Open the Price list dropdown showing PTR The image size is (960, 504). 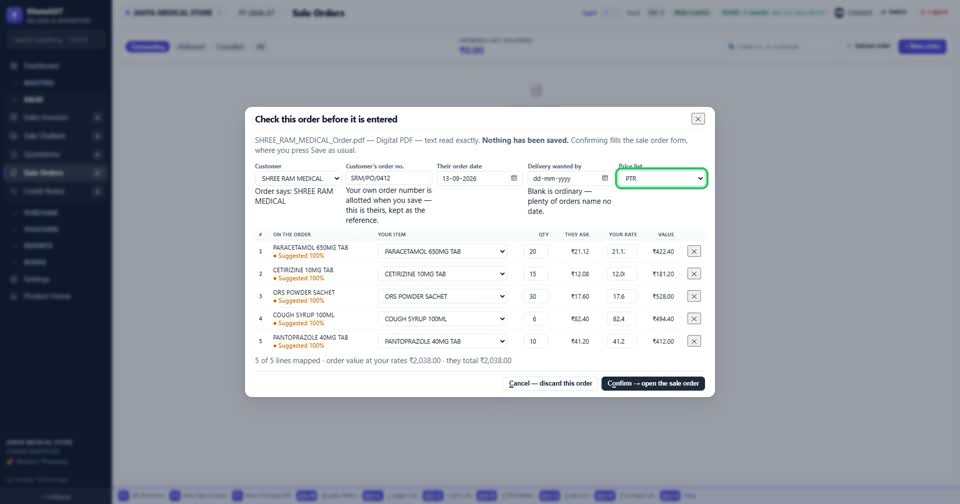coord(662,178)
